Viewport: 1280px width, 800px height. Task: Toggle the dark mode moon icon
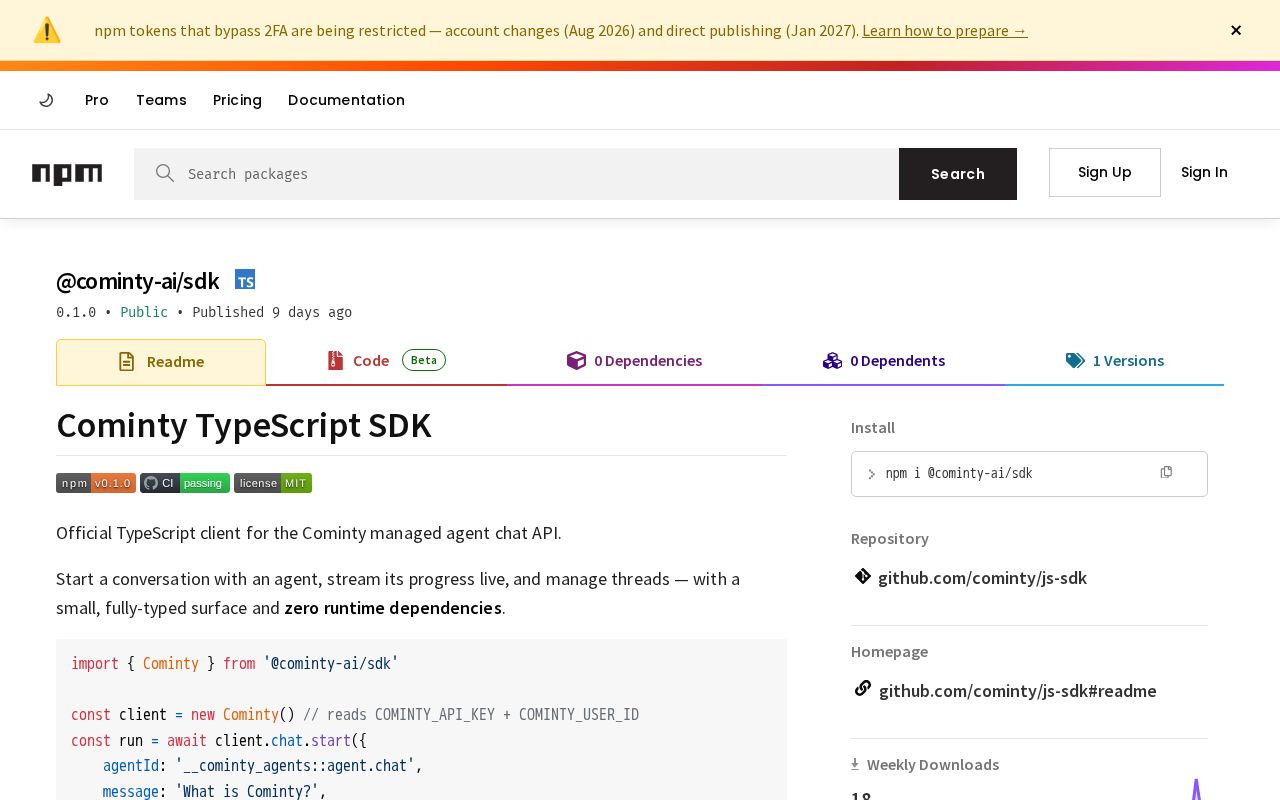(x=46, y=100)
